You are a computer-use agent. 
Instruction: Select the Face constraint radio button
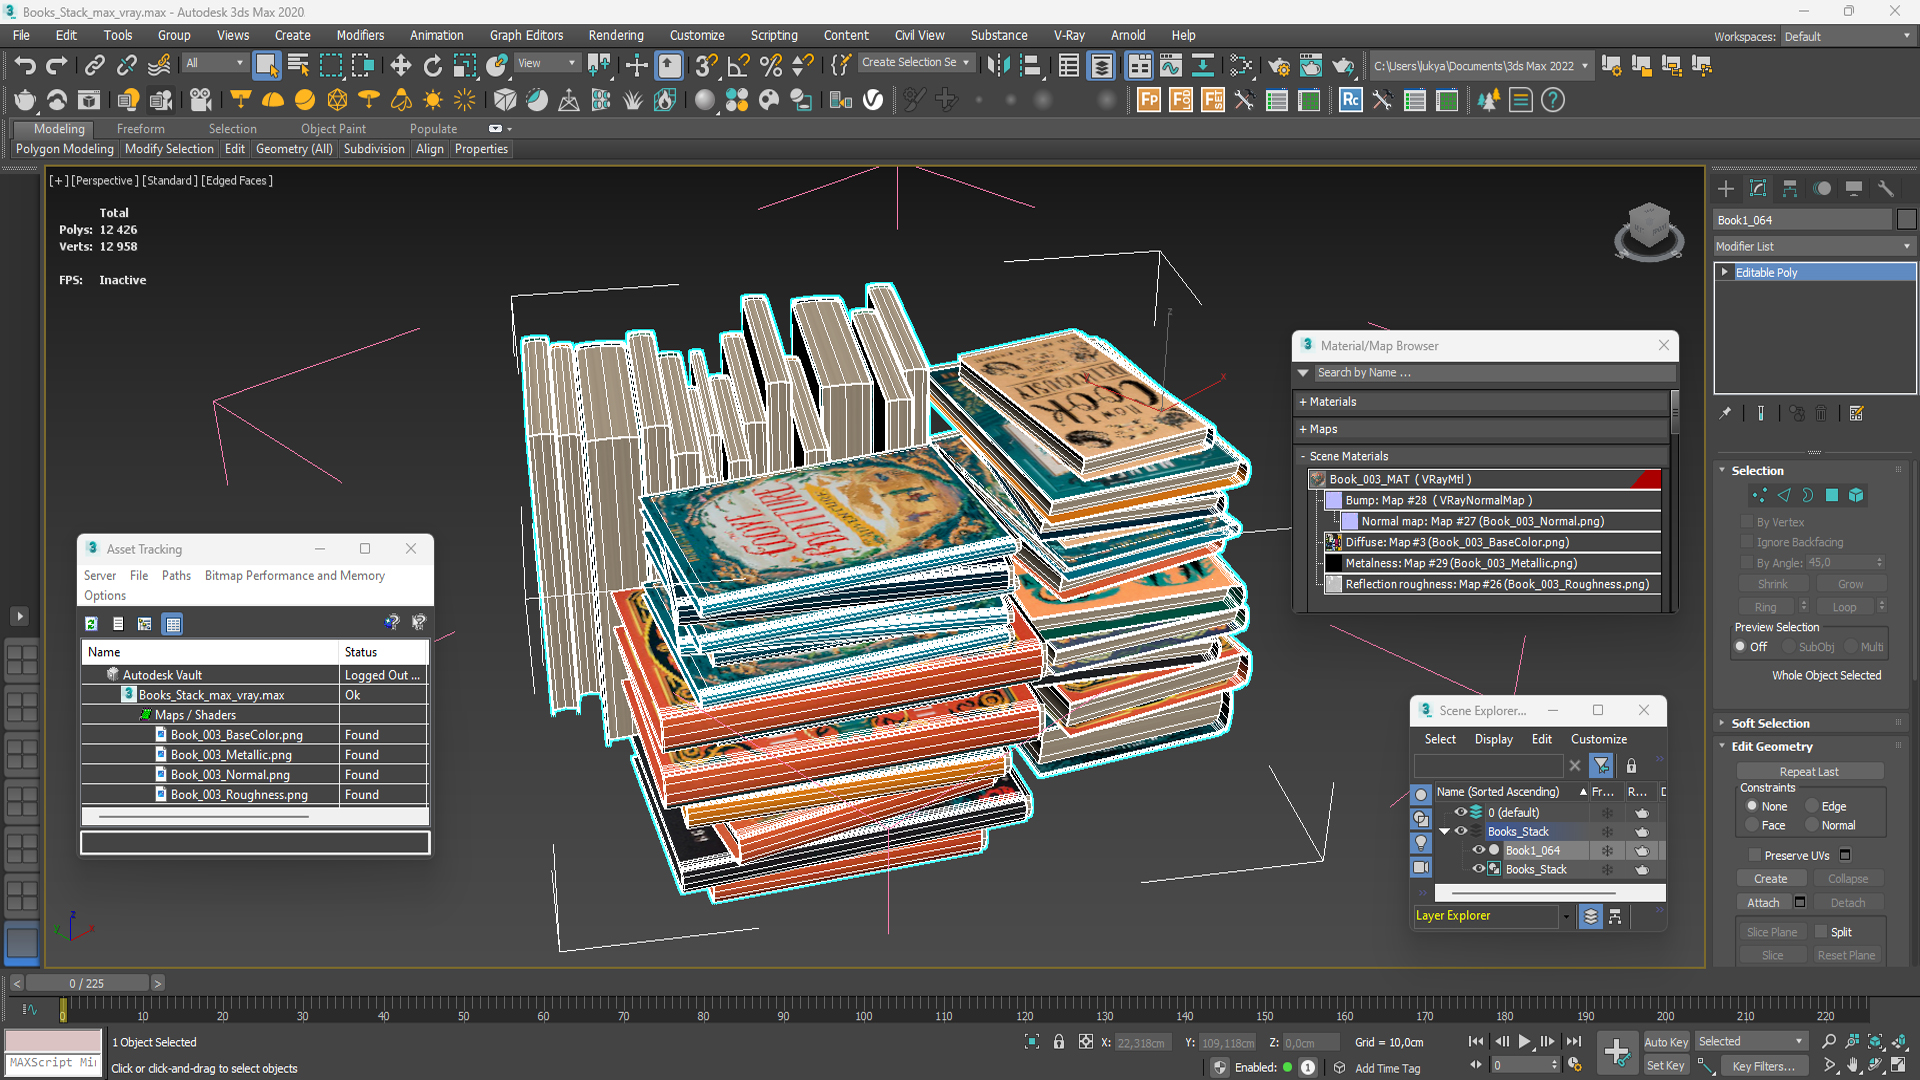pos(1752,825)
